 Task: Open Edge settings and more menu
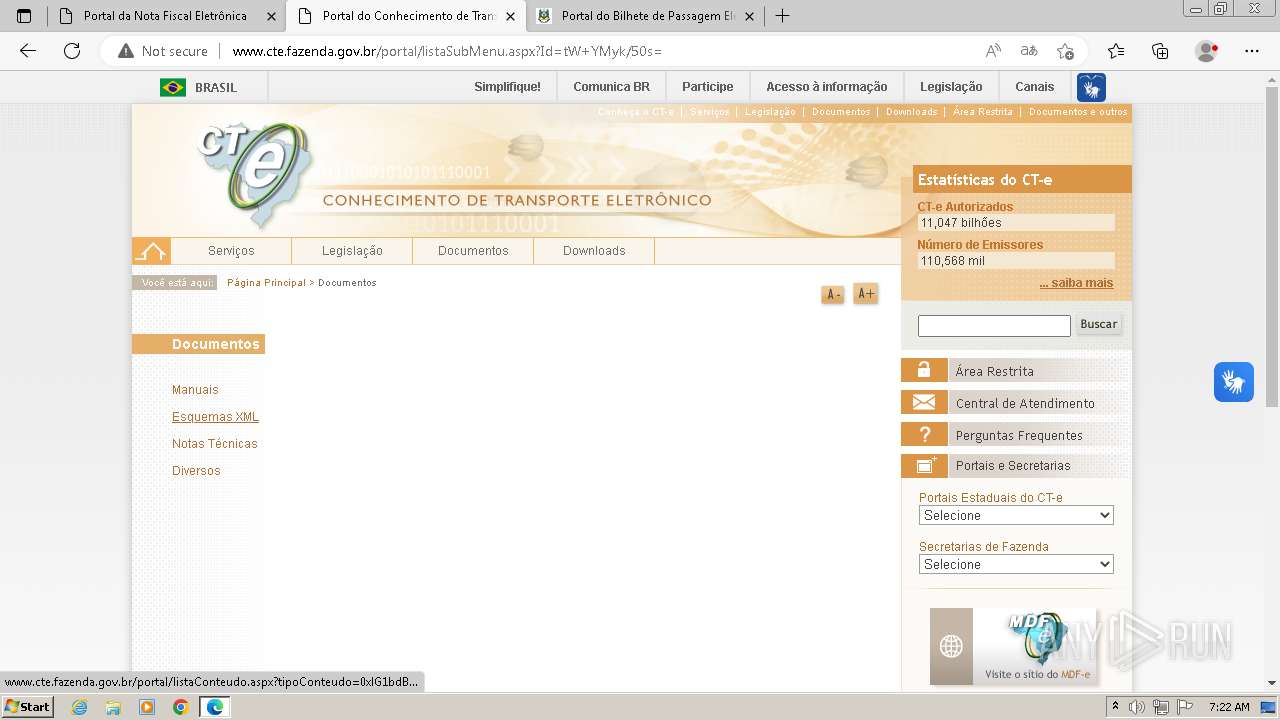(x=1252, y=51)
